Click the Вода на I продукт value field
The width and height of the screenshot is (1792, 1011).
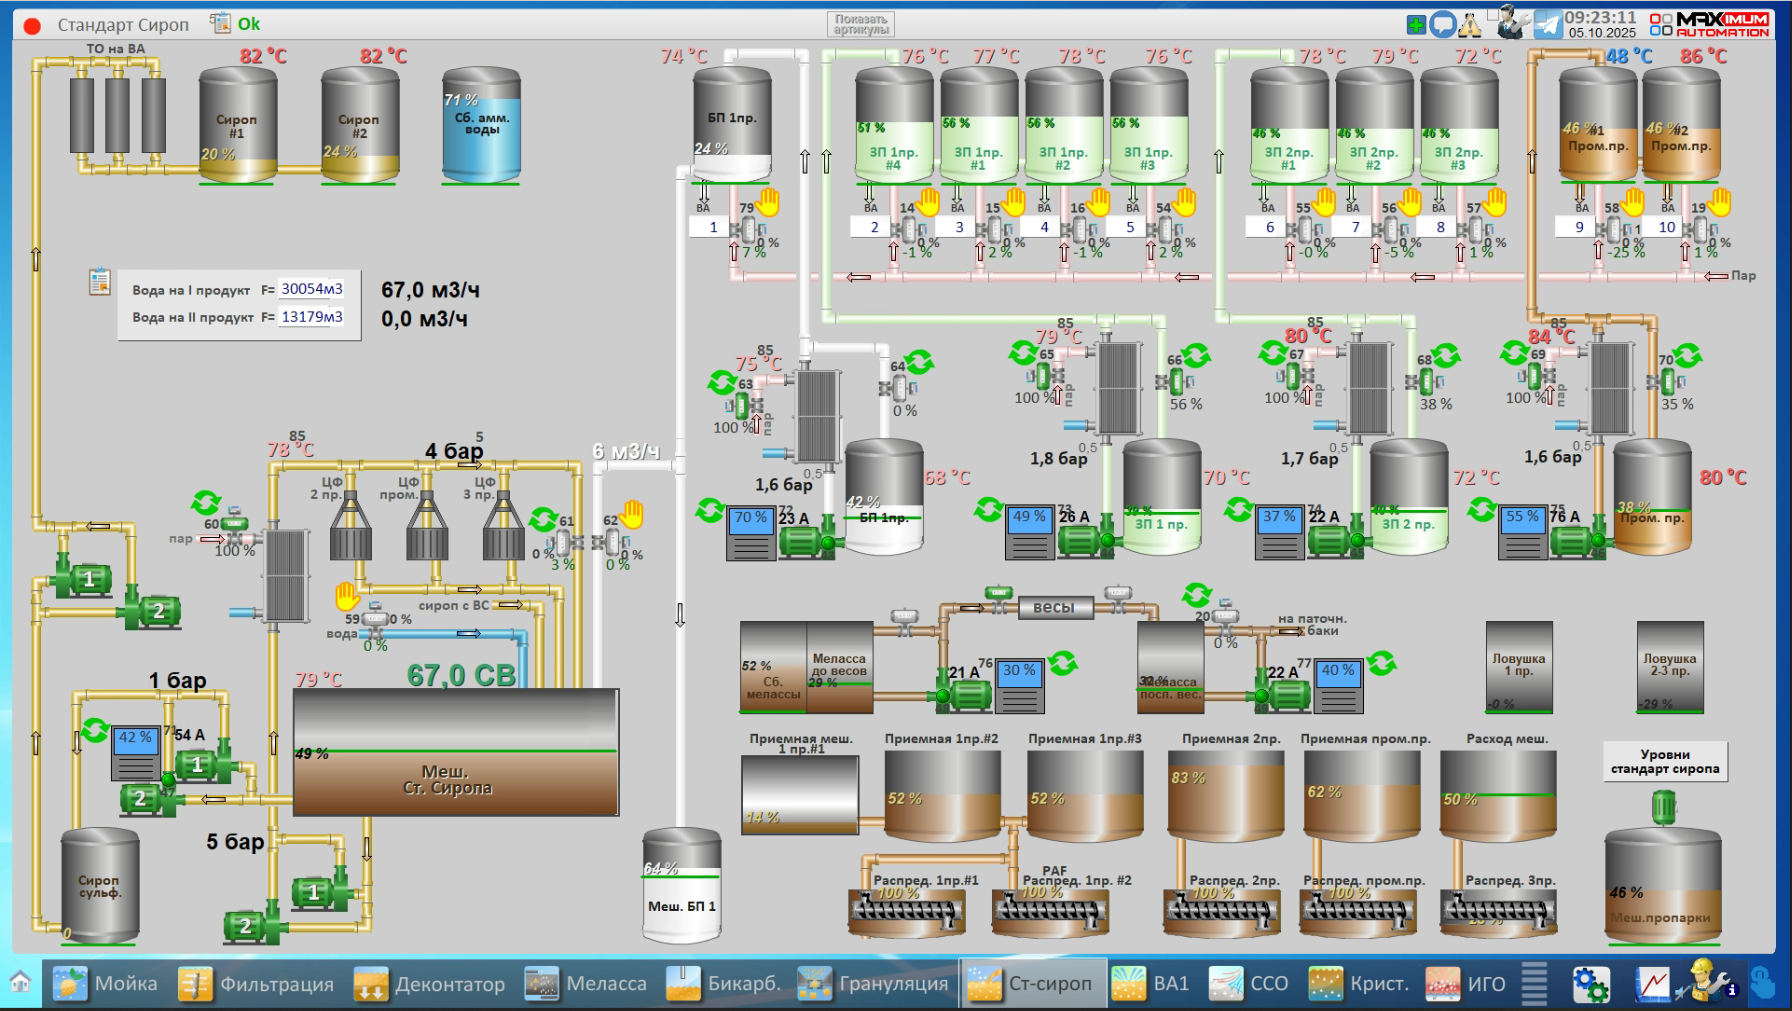(312, 289)
